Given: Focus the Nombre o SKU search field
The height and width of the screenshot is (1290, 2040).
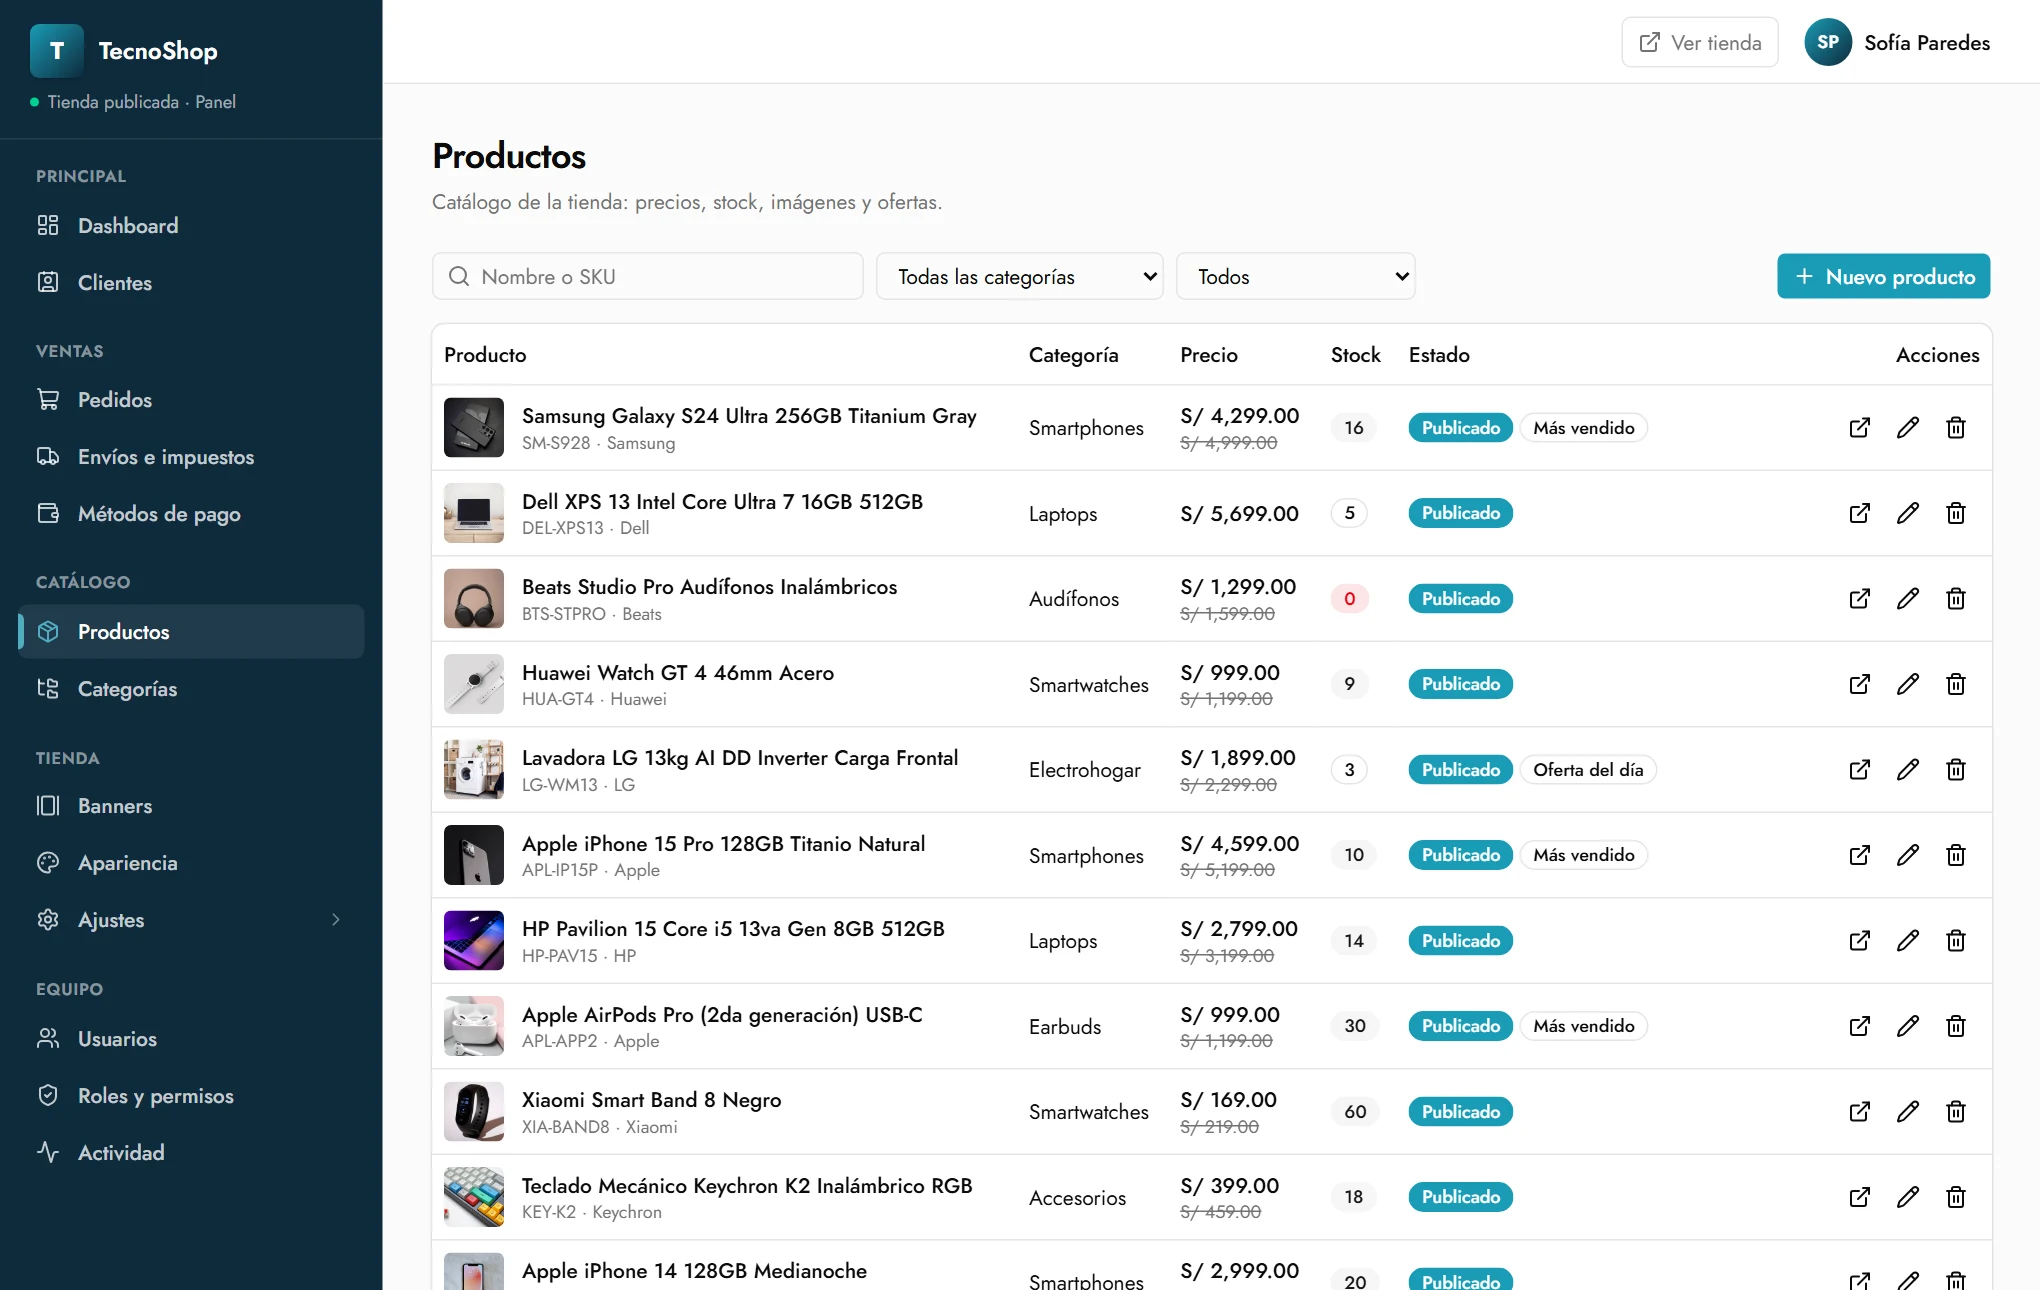Looking at the screenshot, I should [647, 277].
